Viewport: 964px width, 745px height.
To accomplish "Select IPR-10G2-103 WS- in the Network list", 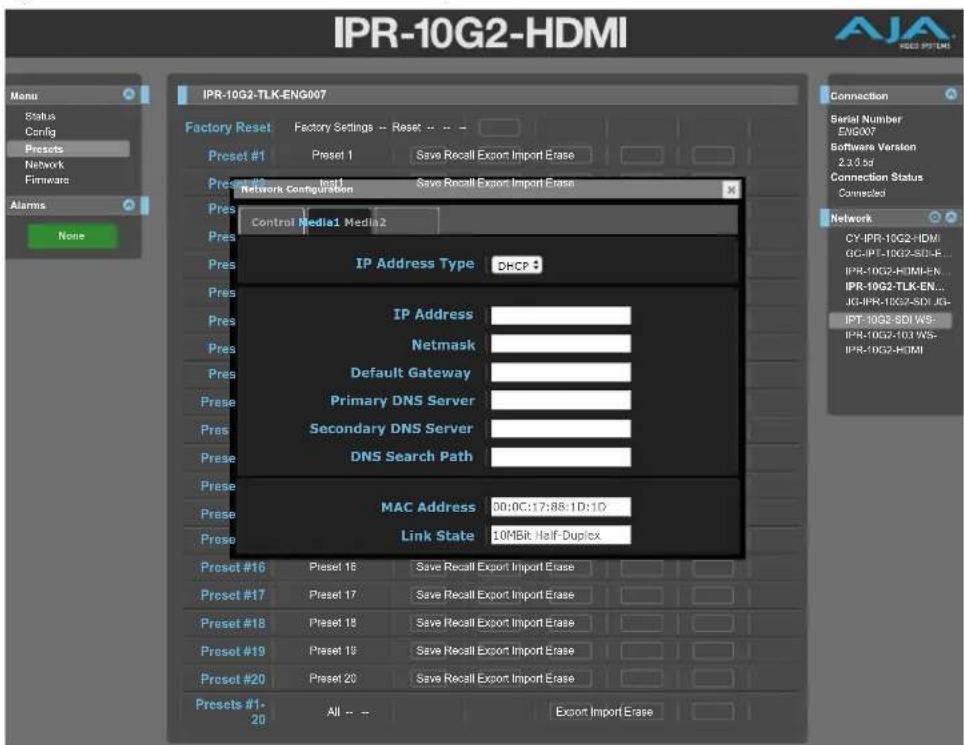I will click(891, 335).
